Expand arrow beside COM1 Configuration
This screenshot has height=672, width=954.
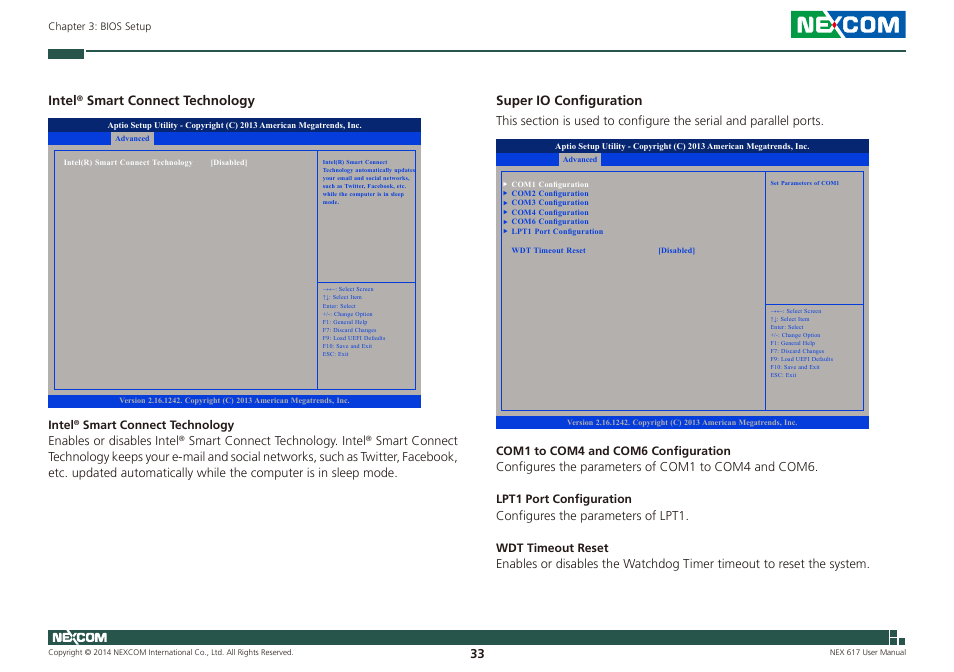505,184
